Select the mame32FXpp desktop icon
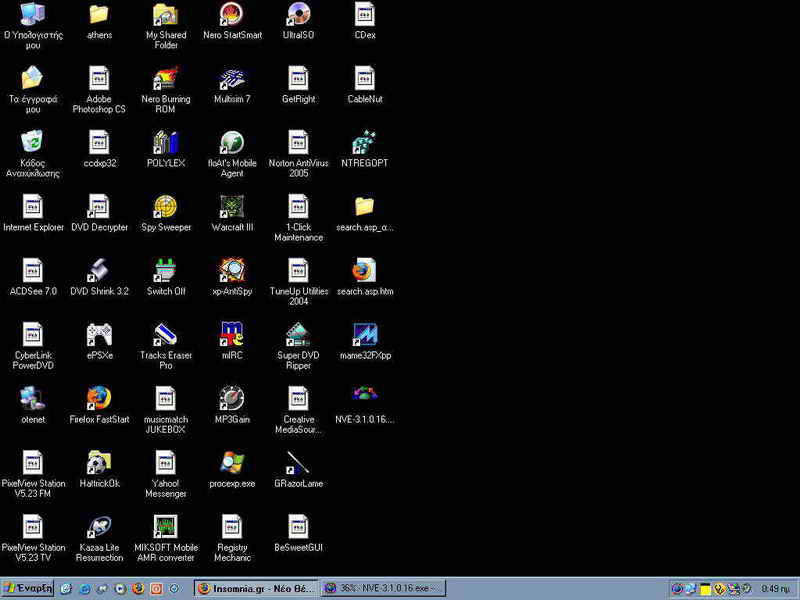800x600 pixels. (364, 335)
